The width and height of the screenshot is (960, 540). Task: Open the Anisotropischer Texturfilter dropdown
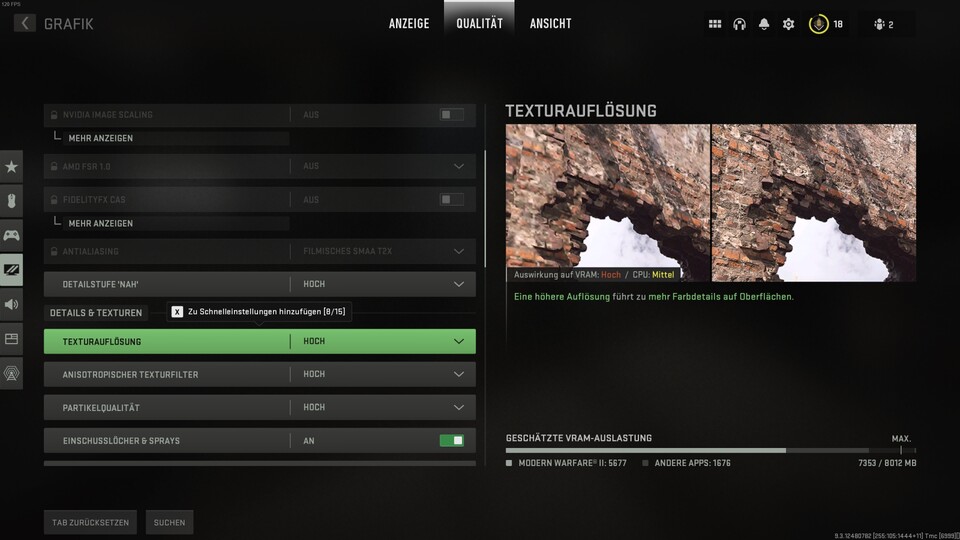click(x=459, y=374)
